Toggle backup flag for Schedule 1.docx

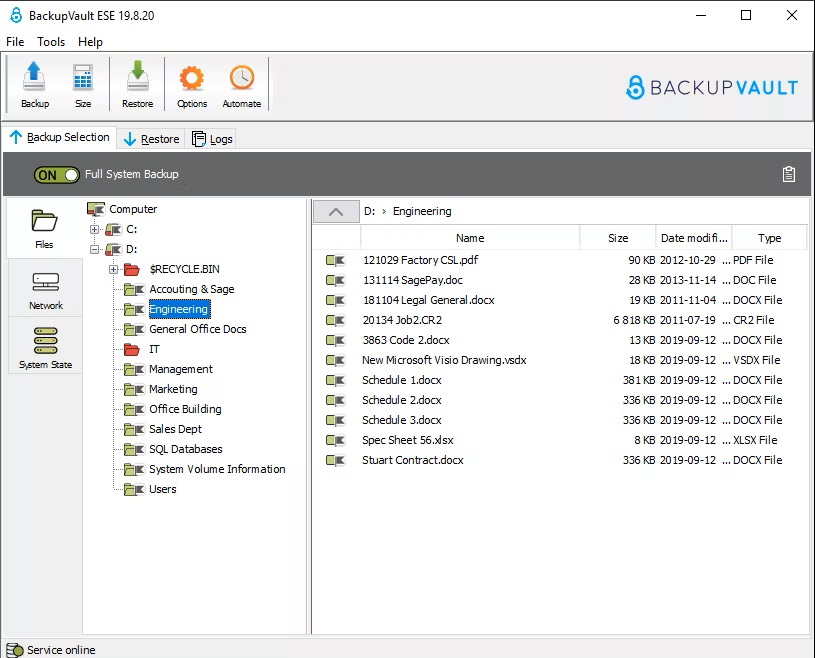click(x=335, y=380)
